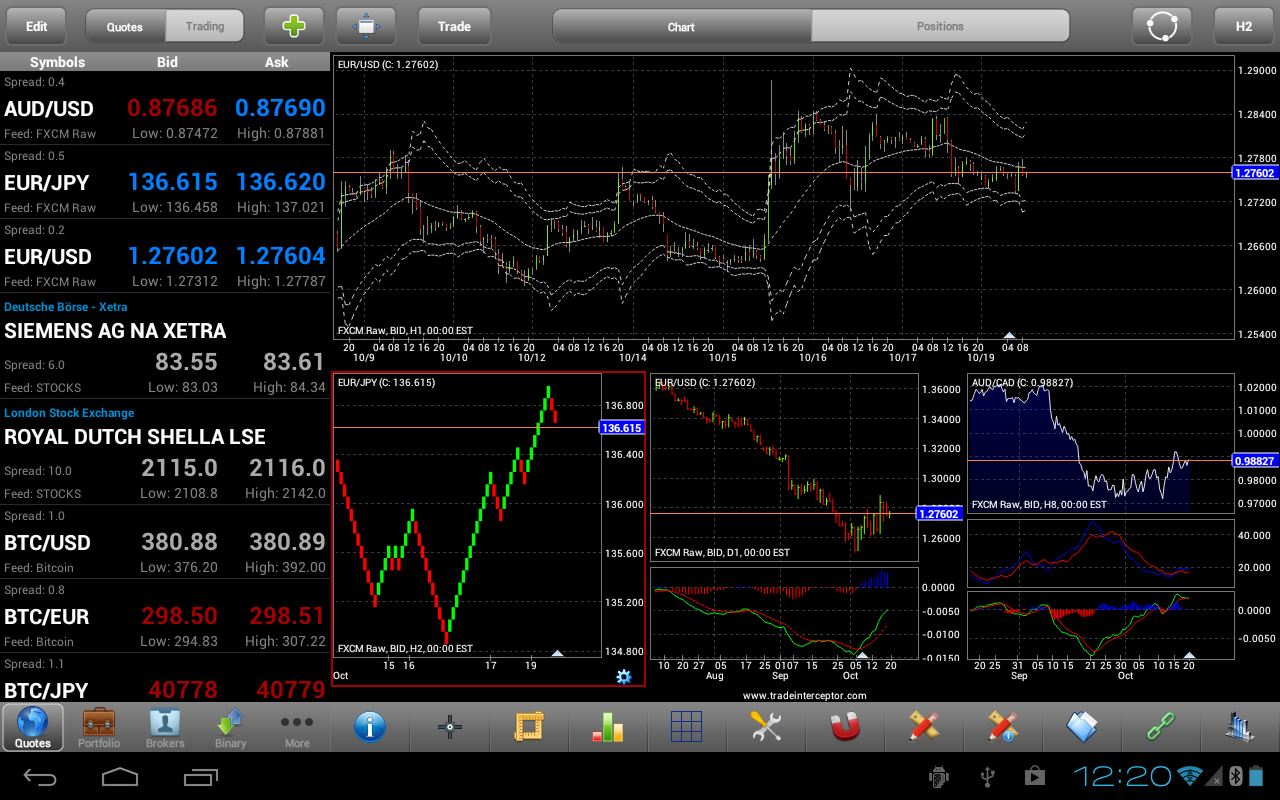
Task: Tap EUR/USD ask price 1.27604
Action: [281, 256]
